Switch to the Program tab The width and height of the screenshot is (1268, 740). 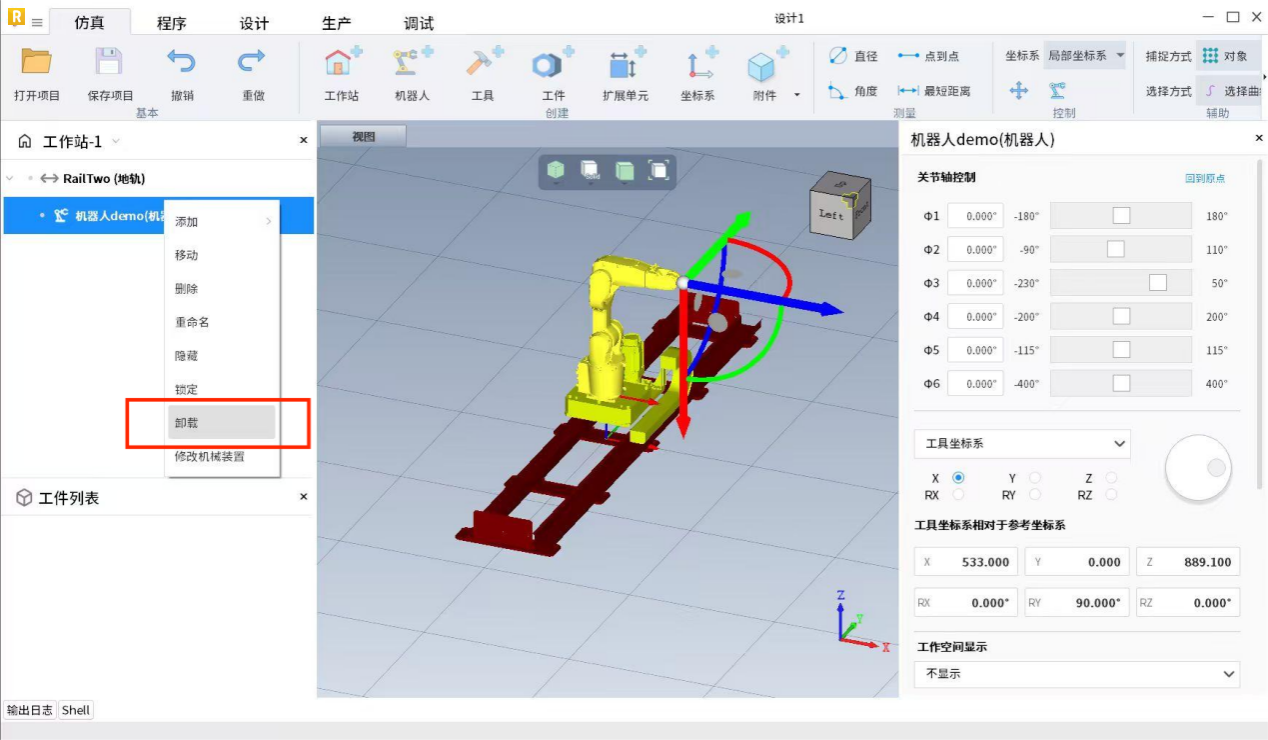coord(171,23)
